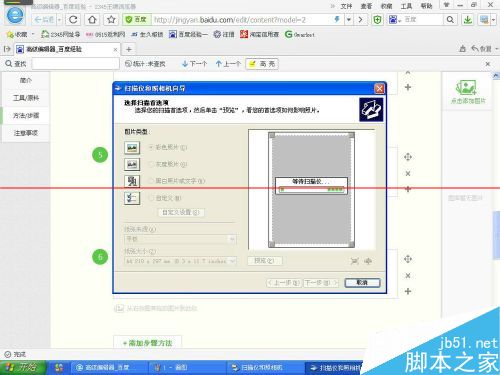Click the 添加步骤方法 button
Image resolution: width=500 pixels, height=375 pixels.
coord(148,343)
